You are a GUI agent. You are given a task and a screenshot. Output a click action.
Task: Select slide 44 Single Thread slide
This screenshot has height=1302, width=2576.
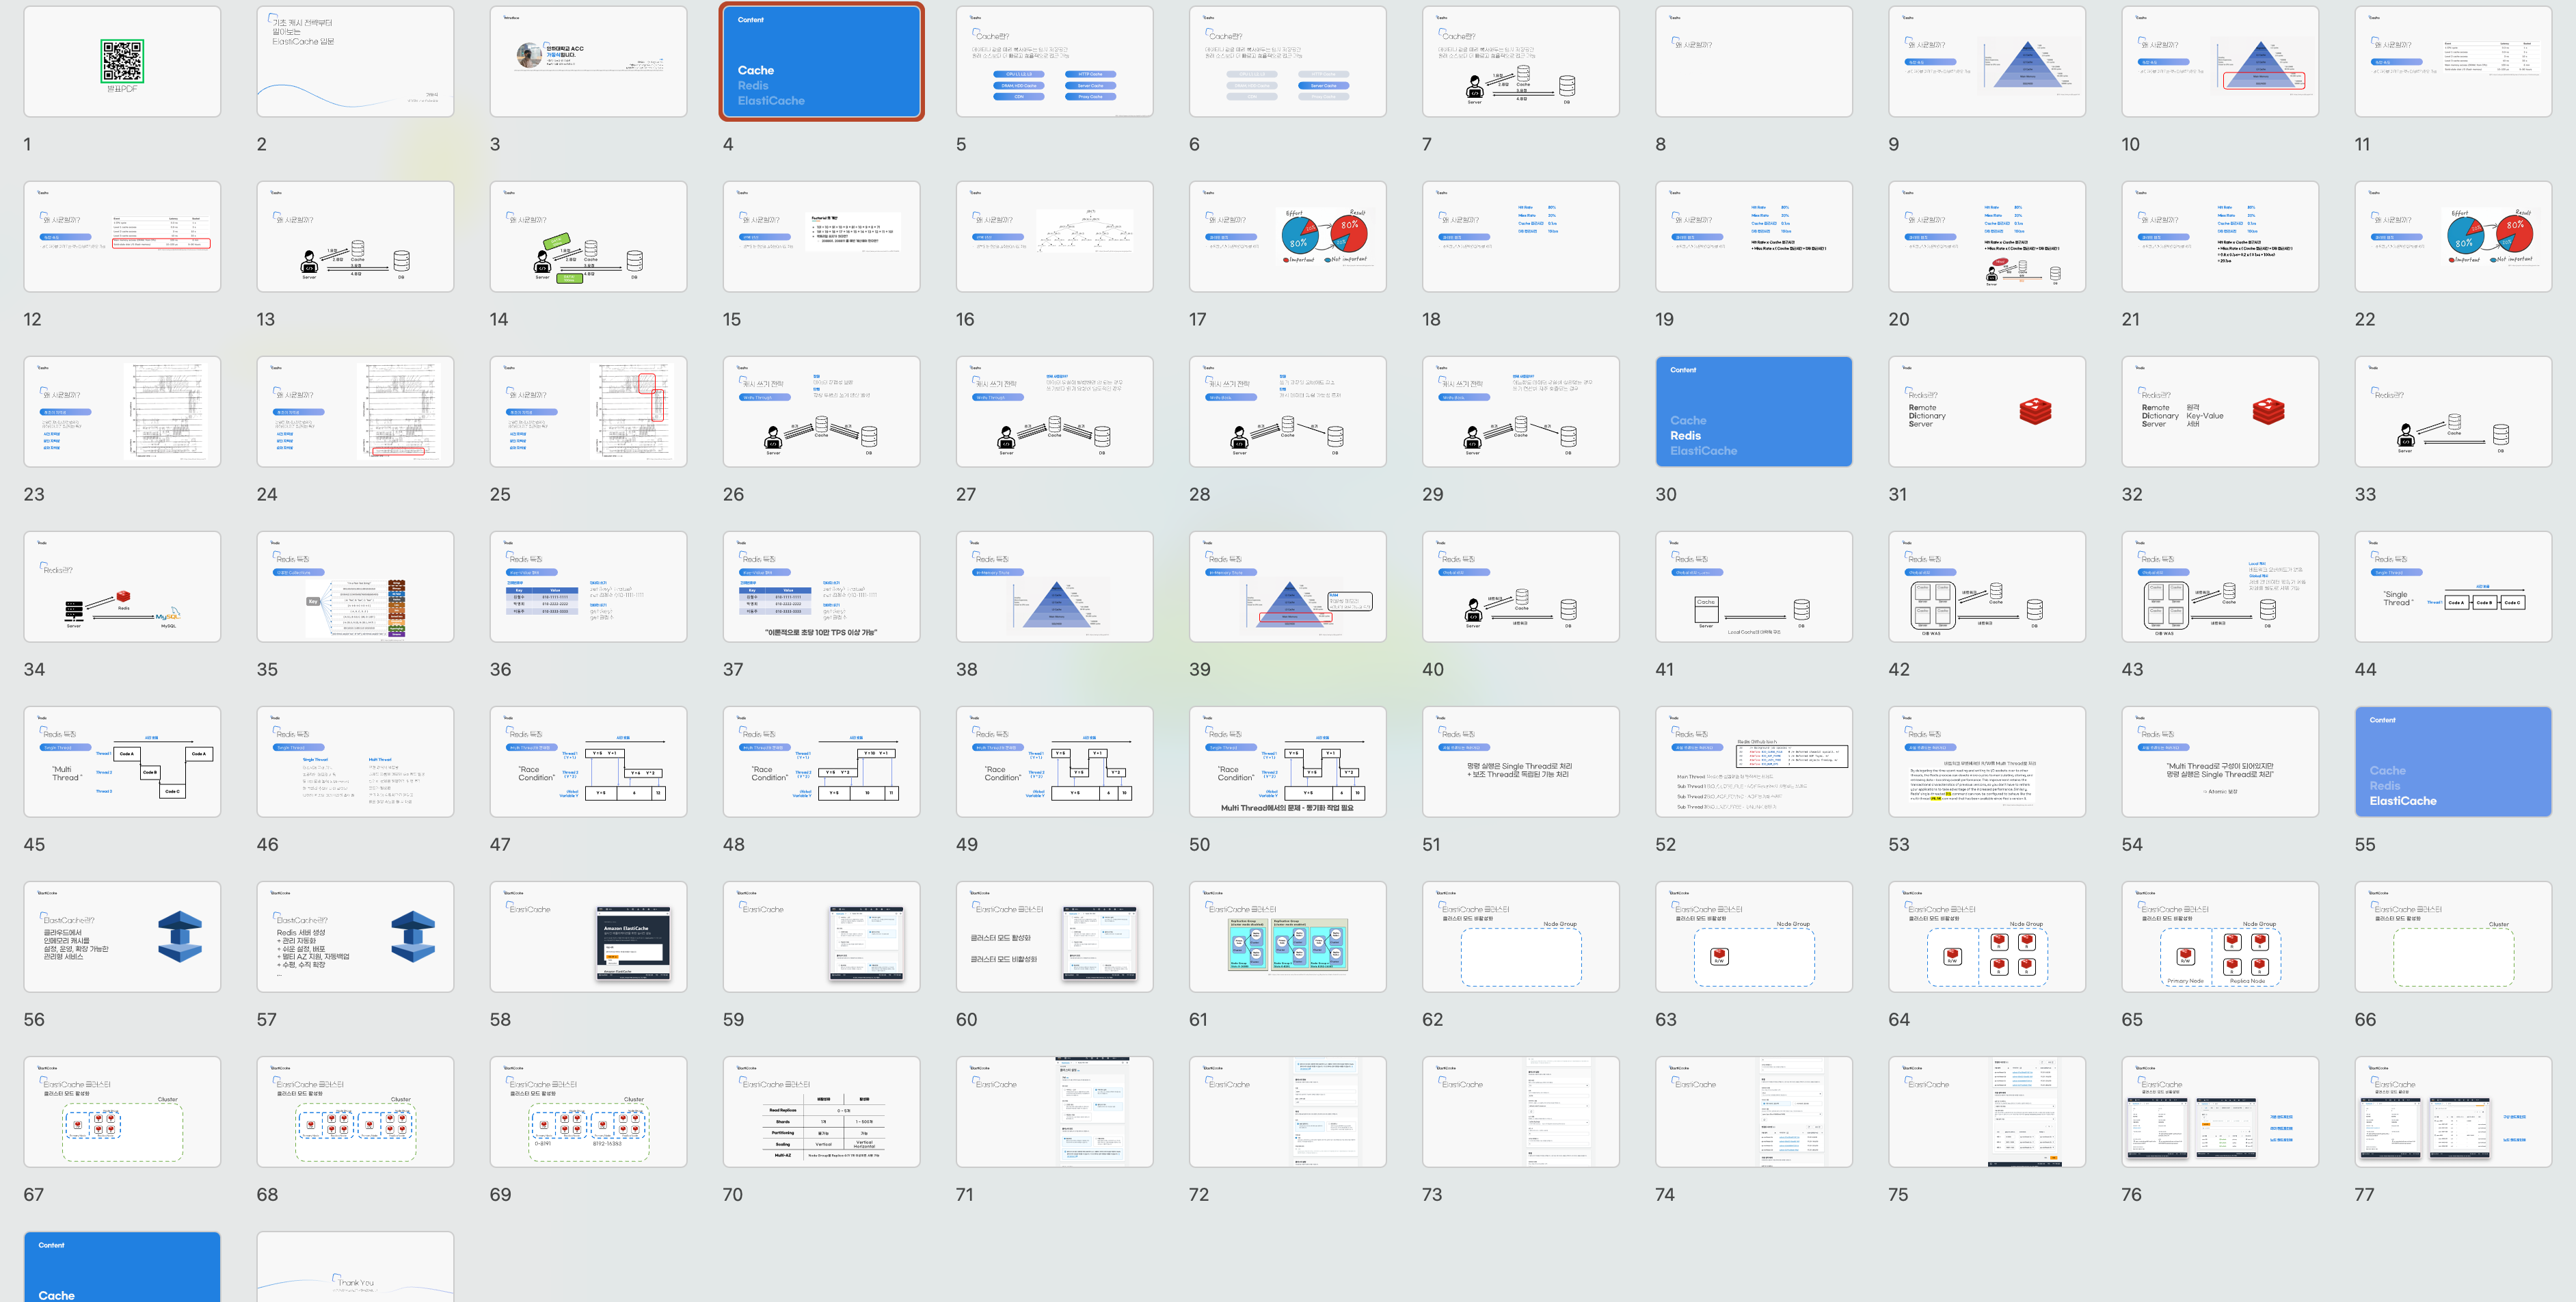[x=2453, y=586]
